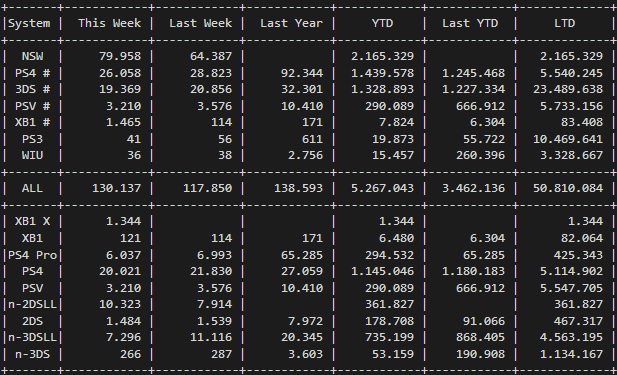This screenshot has height=375, width=617.
Task: Click WIU Last YTD value 260.396
Action: pos(480,155)
